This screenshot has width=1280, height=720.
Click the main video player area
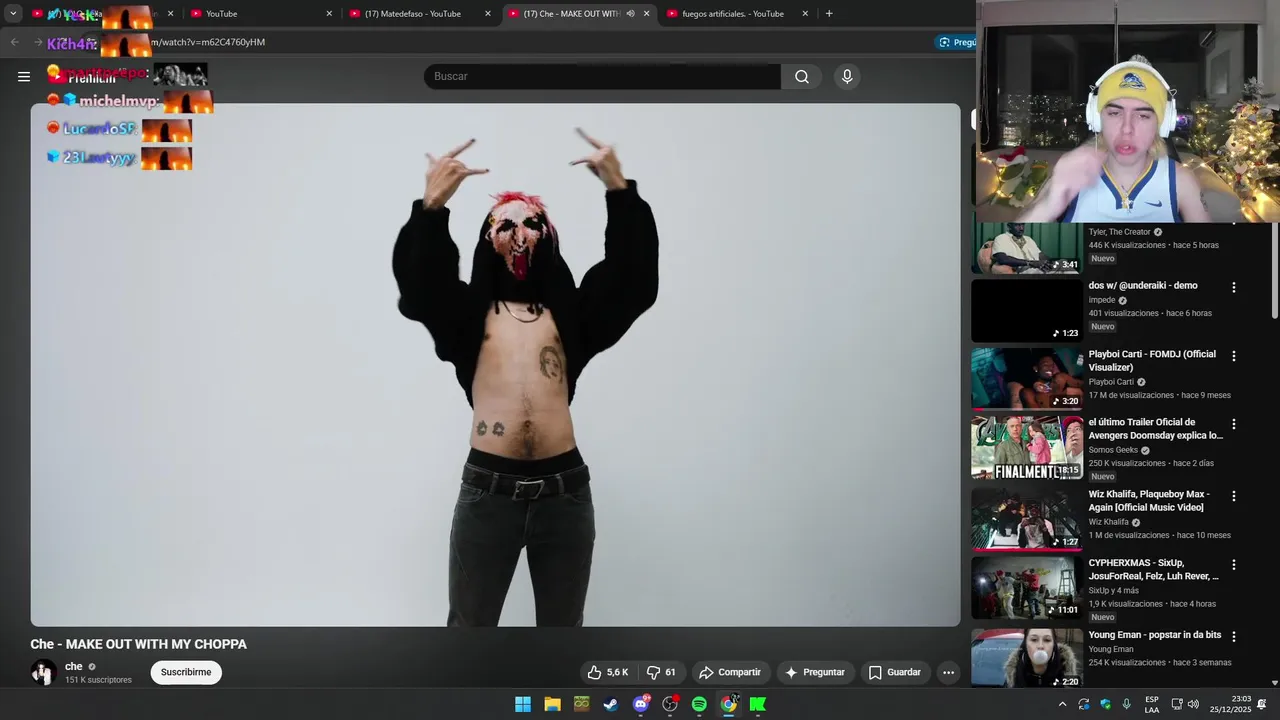495,365
